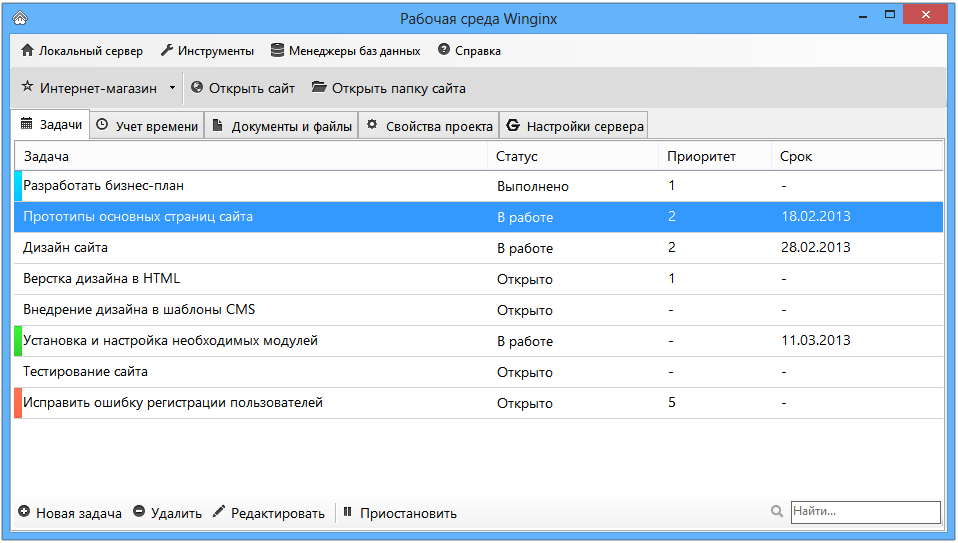Click the pencil icon for Редактировать
This screenshot has height=543, width=958.
[x=219, y=511]
